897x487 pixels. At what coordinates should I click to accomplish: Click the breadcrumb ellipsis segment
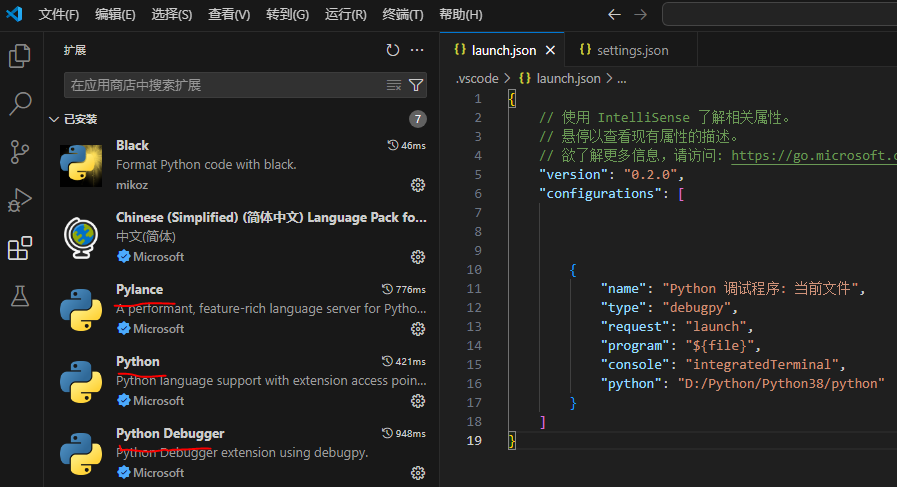point(622,79)
